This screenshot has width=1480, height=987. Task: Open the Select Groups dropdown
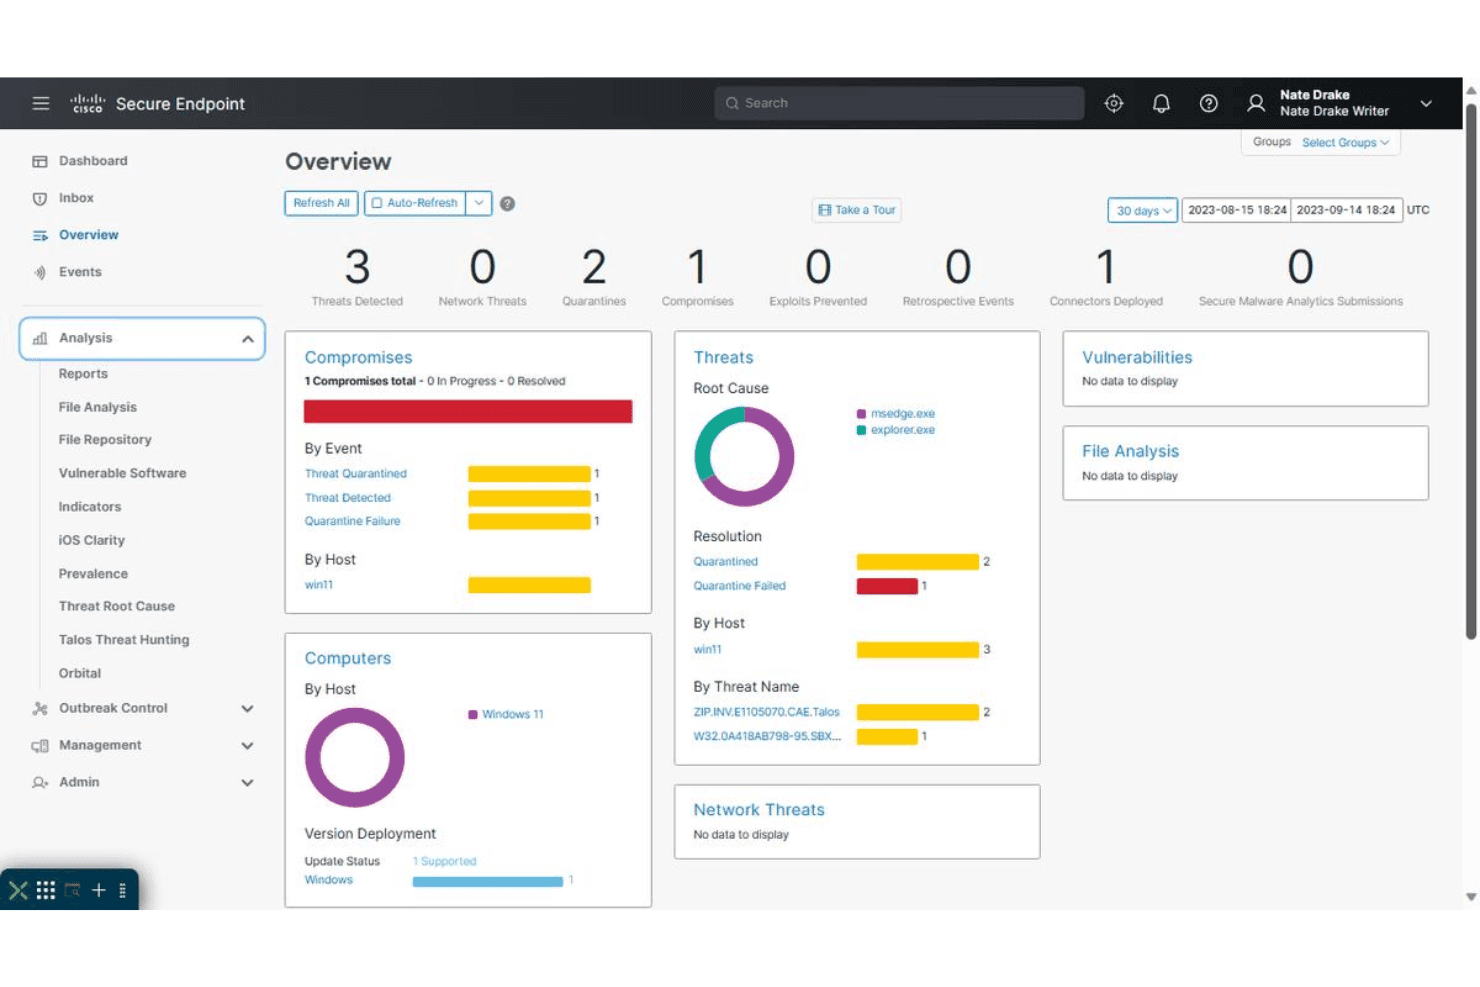pyautogui.click(x=1345, y=143)
